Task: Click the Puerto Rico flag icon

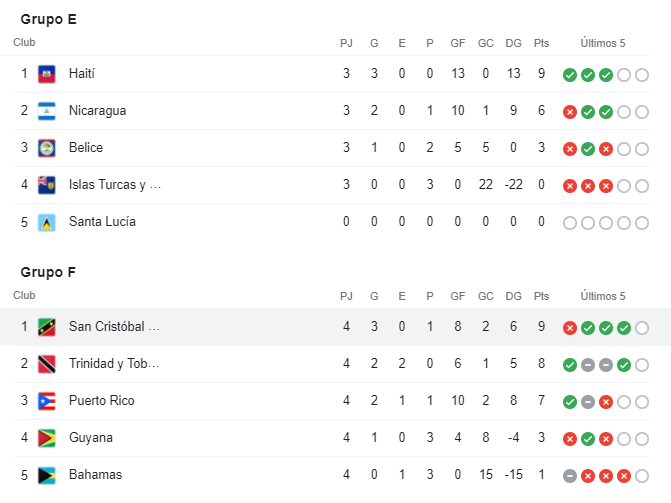Action: tap(46, 401)
